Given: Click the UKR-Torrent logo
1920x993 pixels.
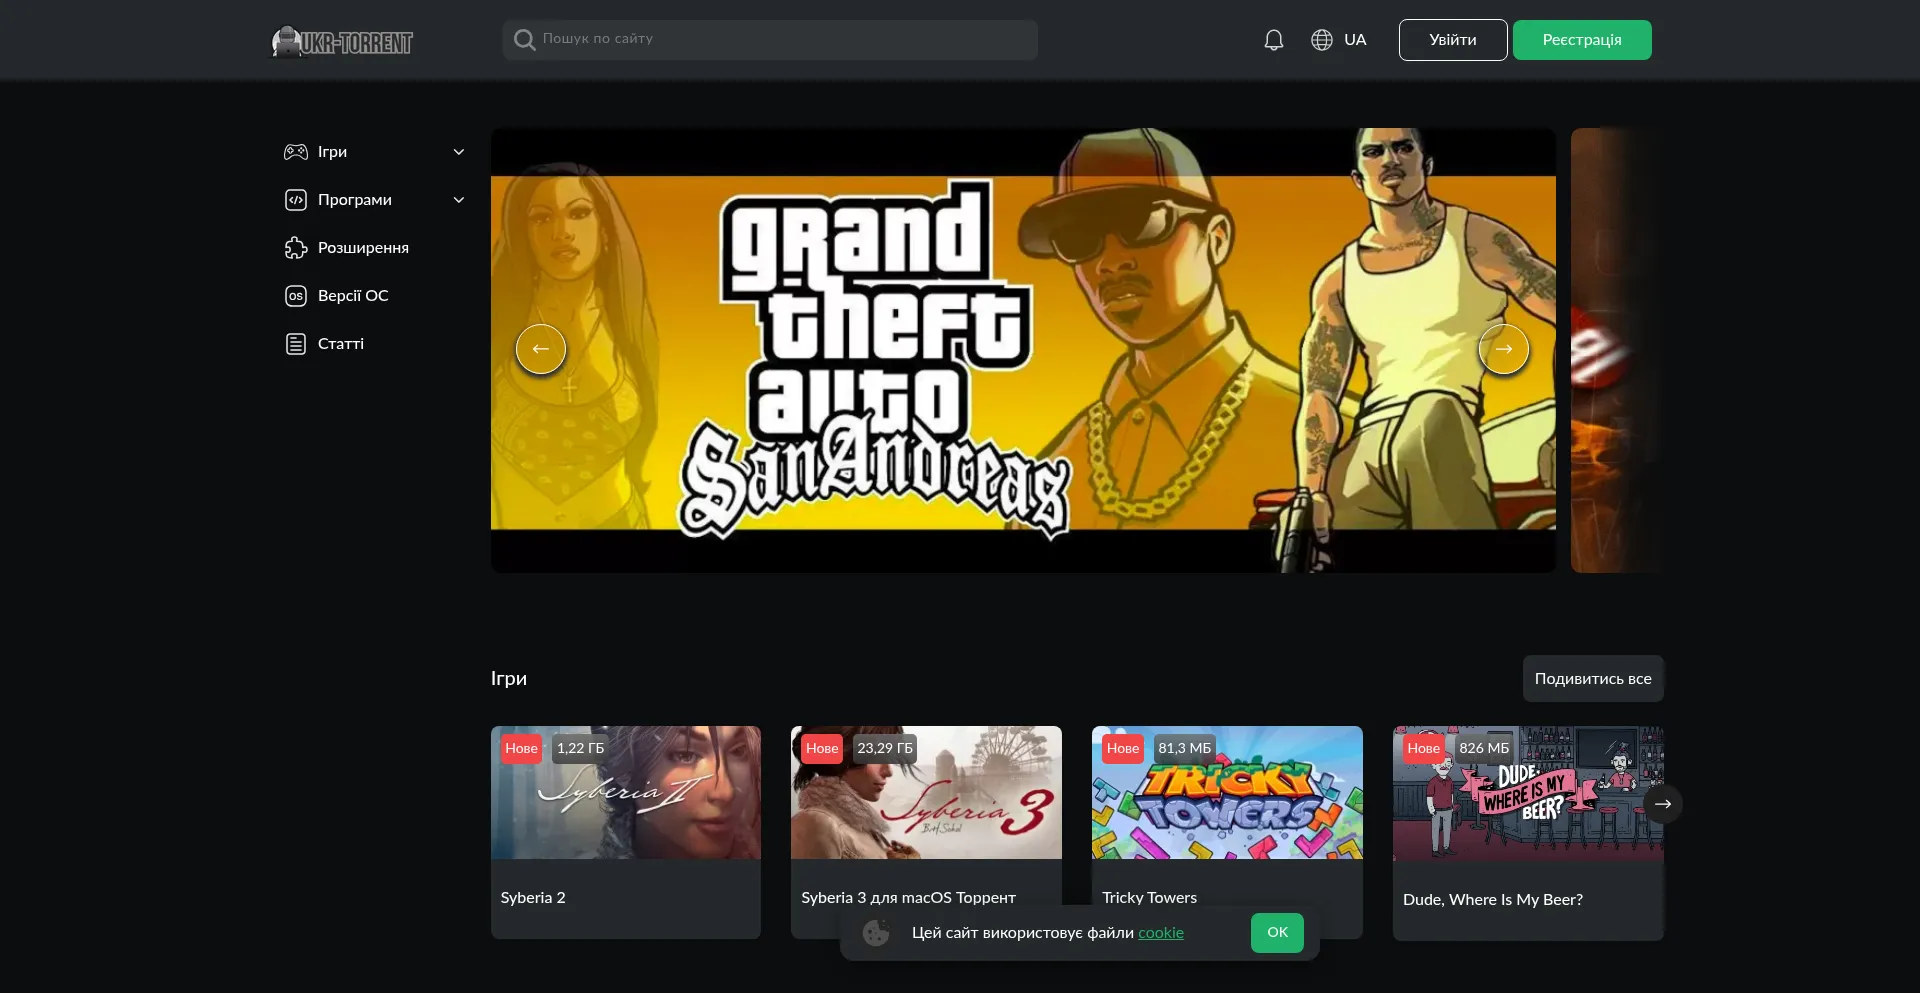Looking at the screenshot, I should click(342, 41).
